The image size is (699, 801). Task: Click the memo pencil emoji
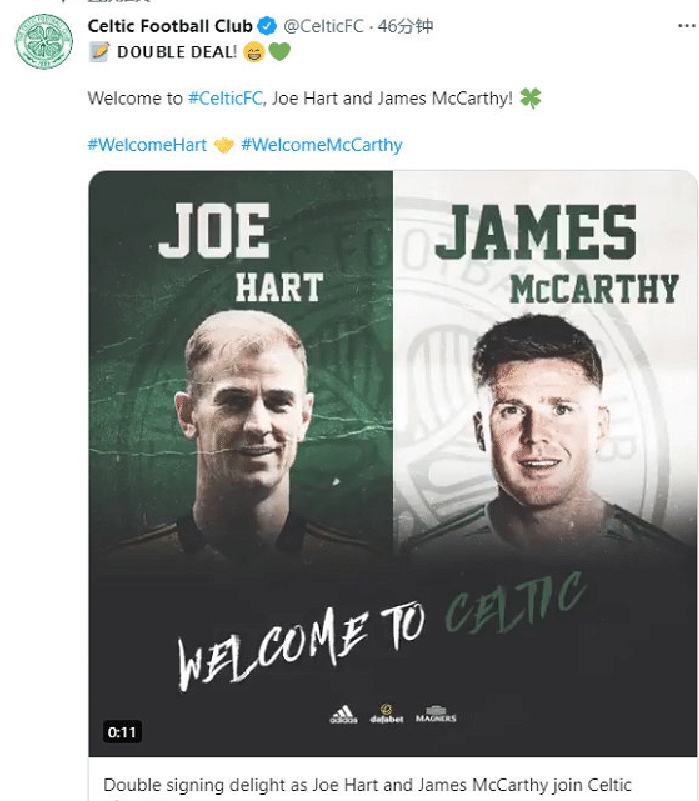(100, 52)
